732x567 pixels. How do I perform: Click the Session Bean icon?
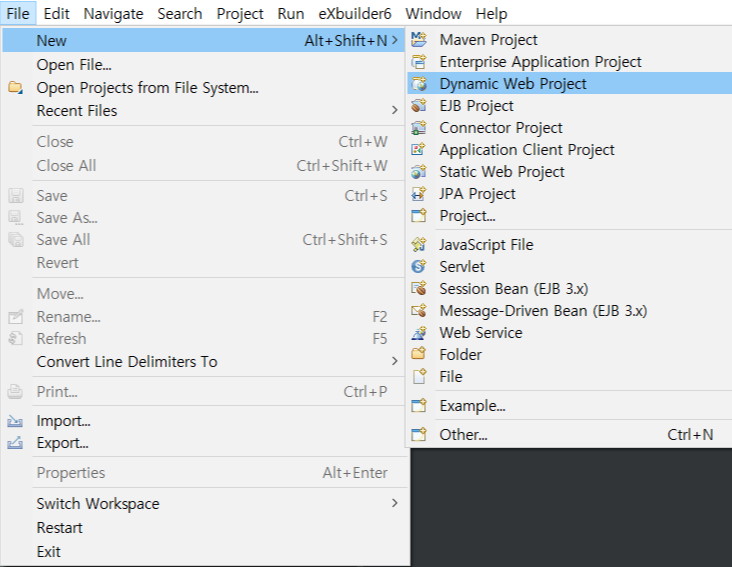click(419, 288)
